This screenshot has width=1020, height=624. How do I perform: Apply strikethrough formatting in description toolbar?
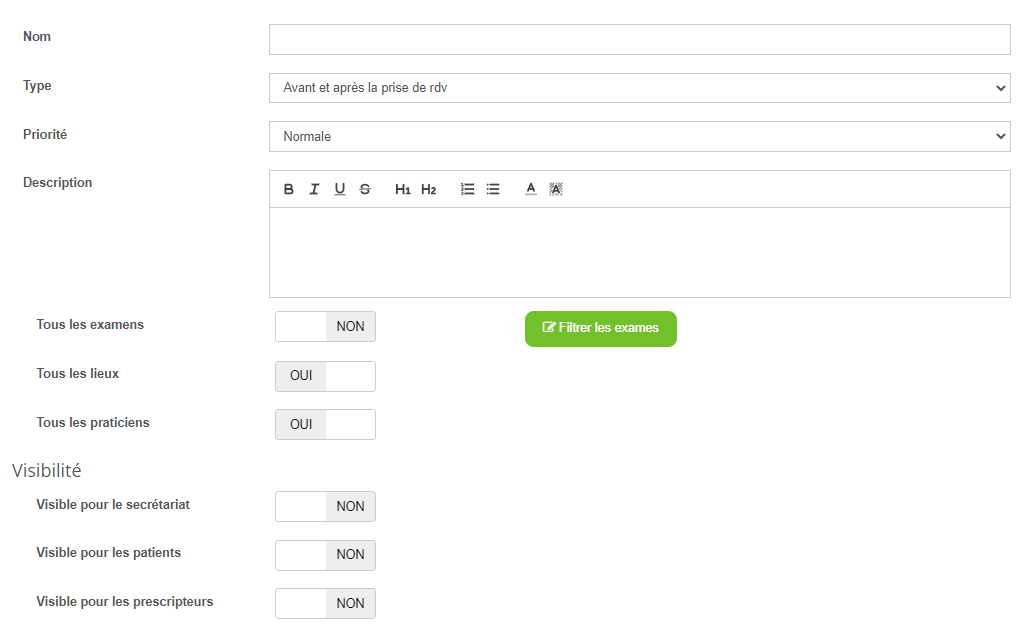pyautogui.click(x=365, y=189)
